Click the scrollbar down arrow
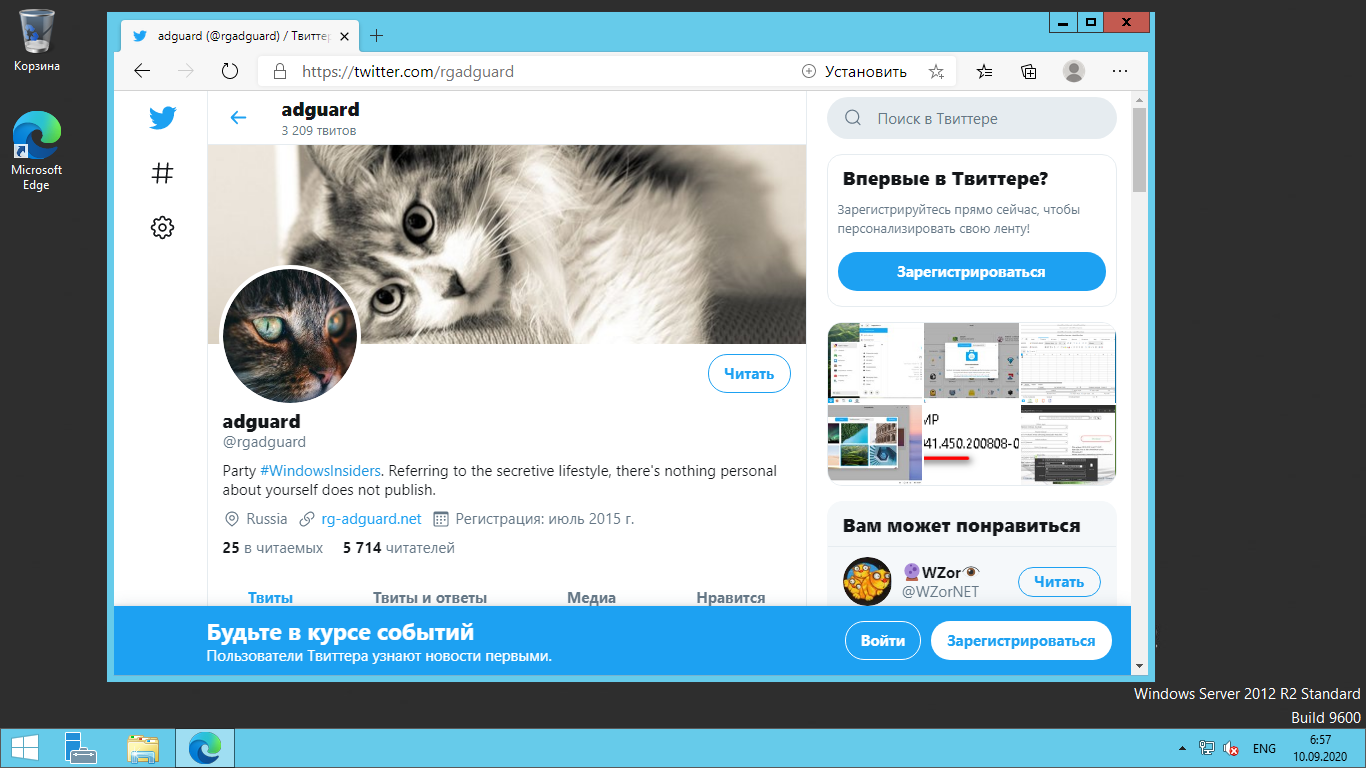Screen dimensions: 1366x768 point(1139,665)
